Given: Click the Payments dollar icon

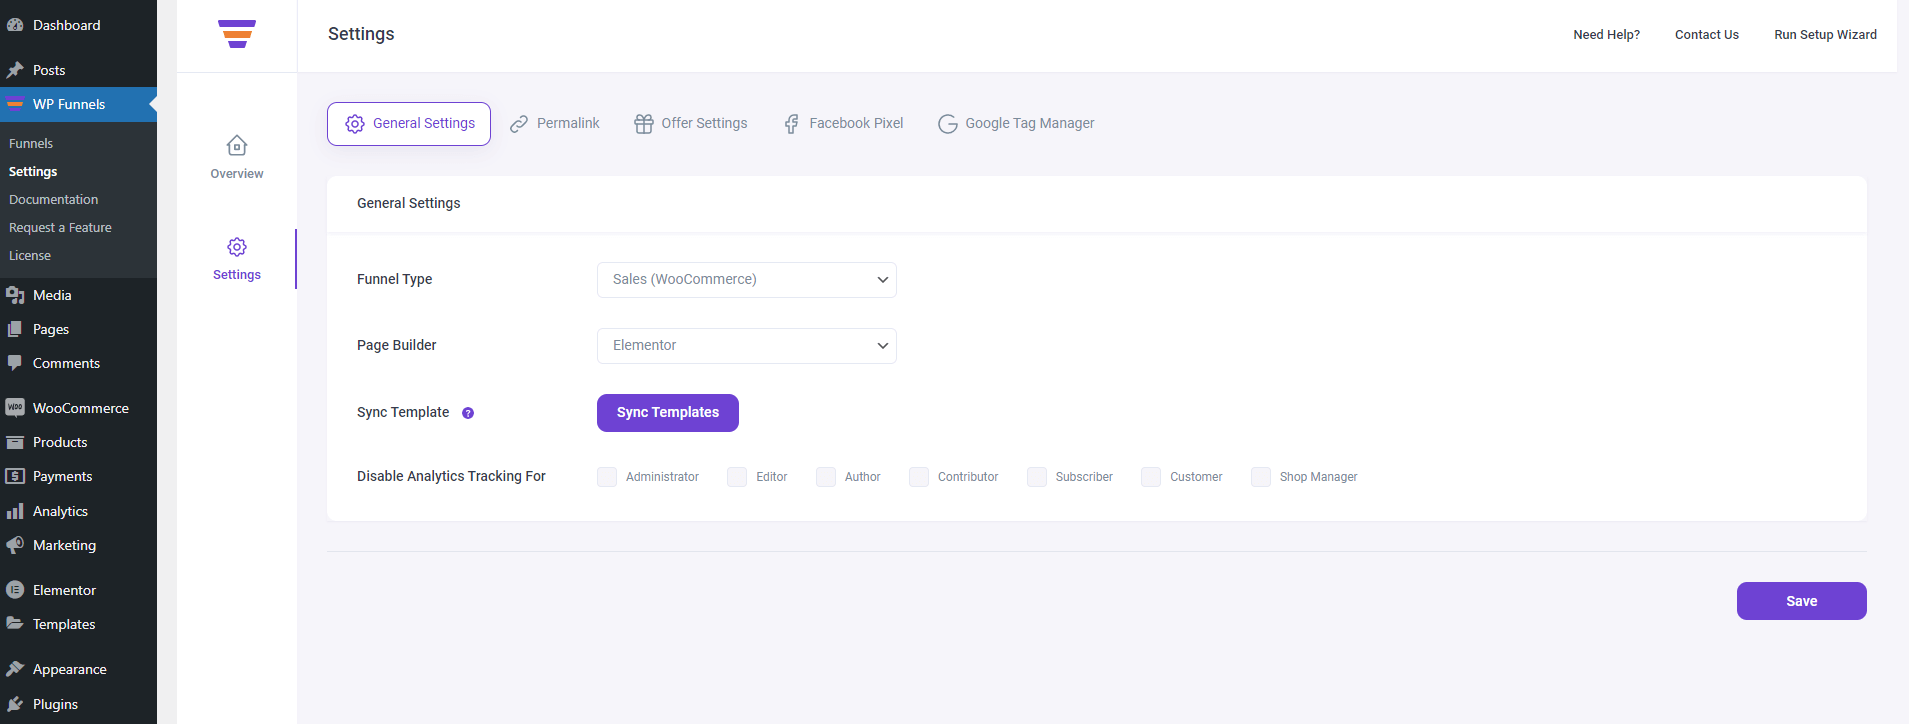Looking at the screenshot, I should click(15, 476).
